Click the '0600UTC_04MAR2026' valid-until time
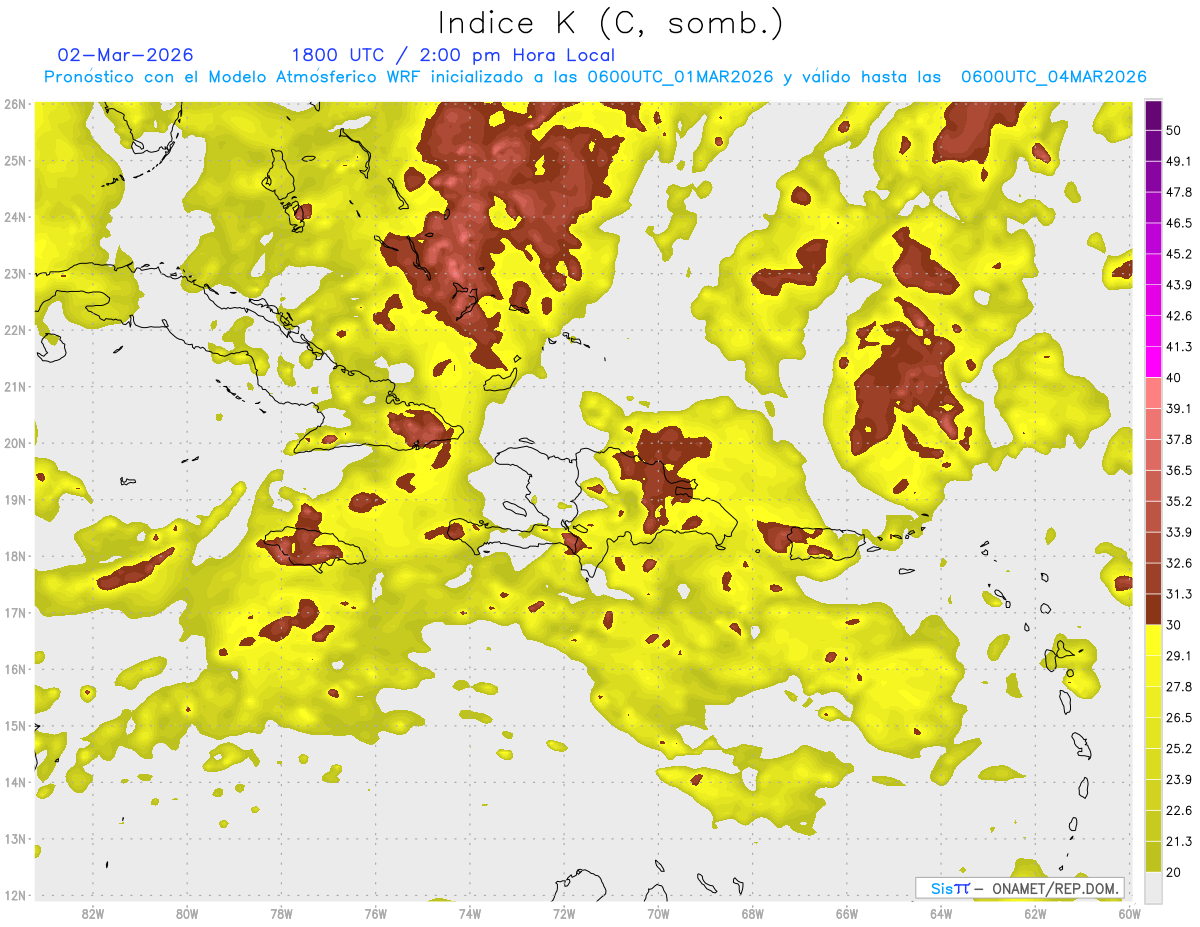1200x927 pixels. [1053, 77]
